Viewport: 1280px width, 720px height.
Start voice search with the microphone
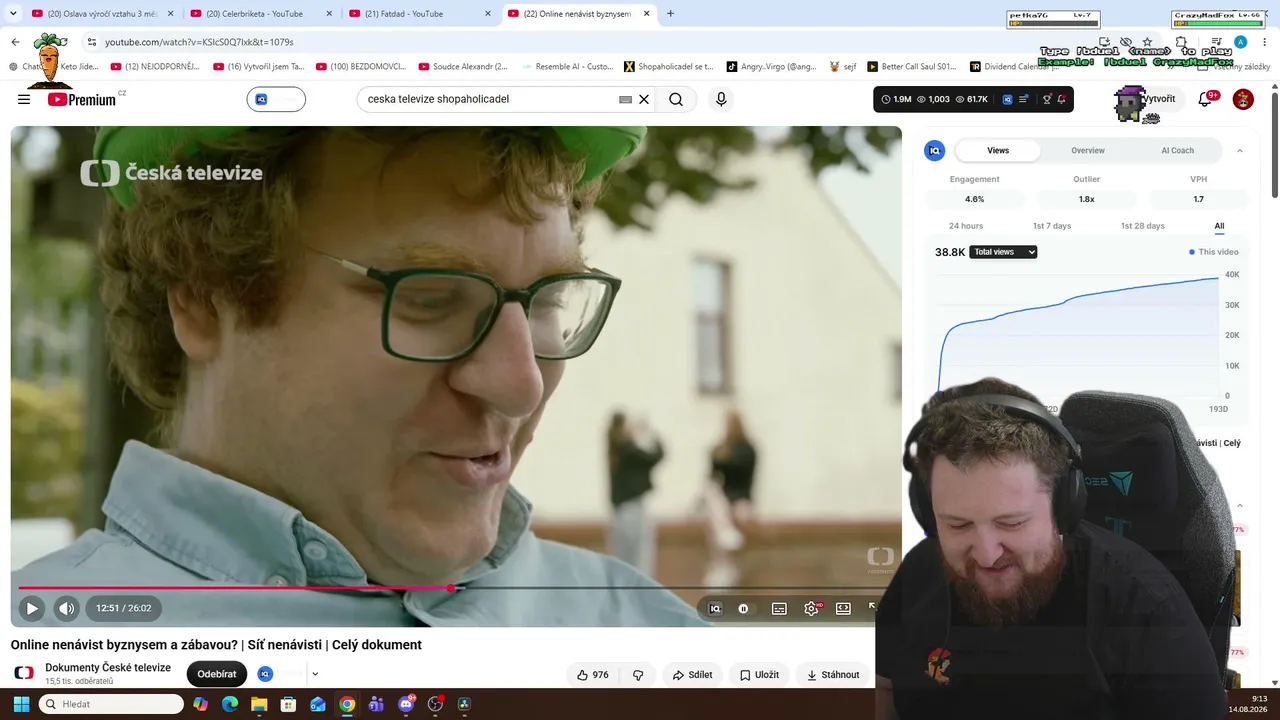coord(721,99)
